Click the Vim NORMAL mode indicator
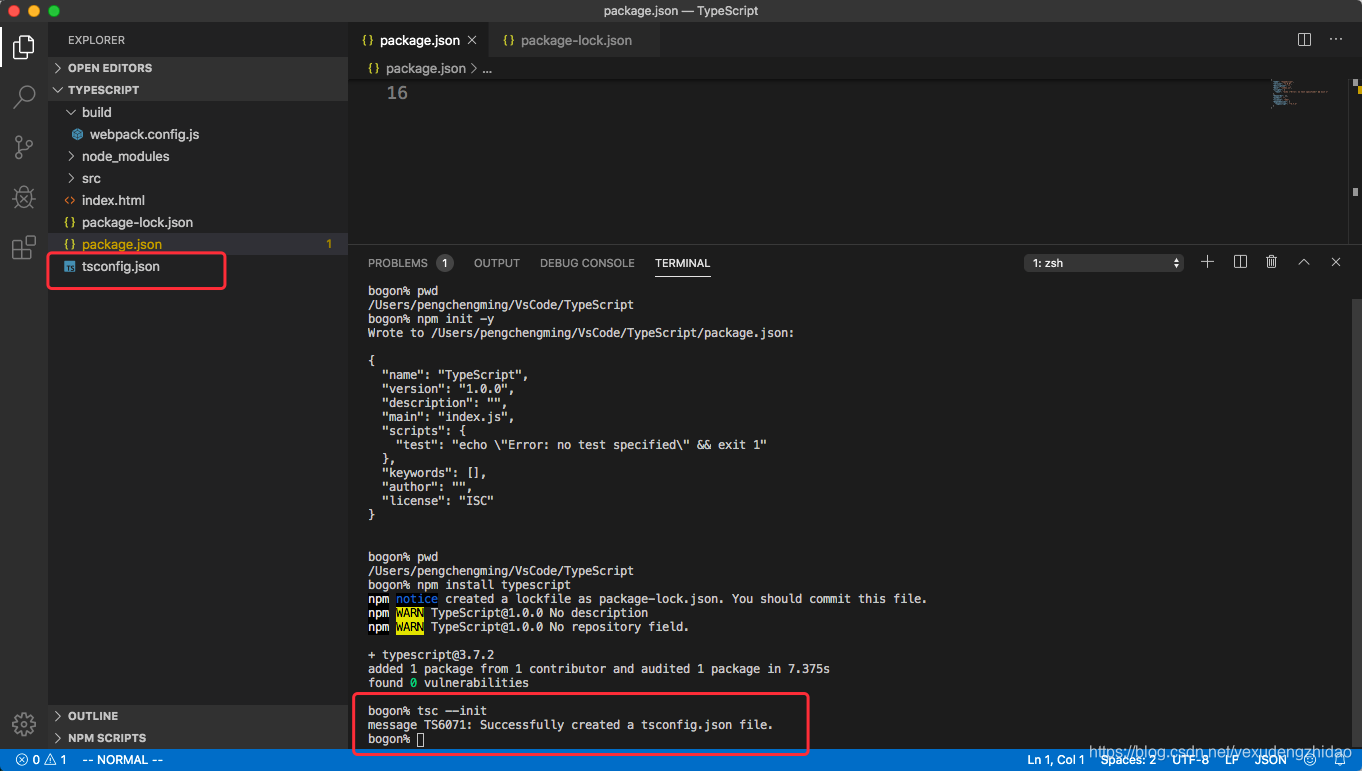Screen dimensions: 1362x771 pyautogui.click(x=122, y=760)
